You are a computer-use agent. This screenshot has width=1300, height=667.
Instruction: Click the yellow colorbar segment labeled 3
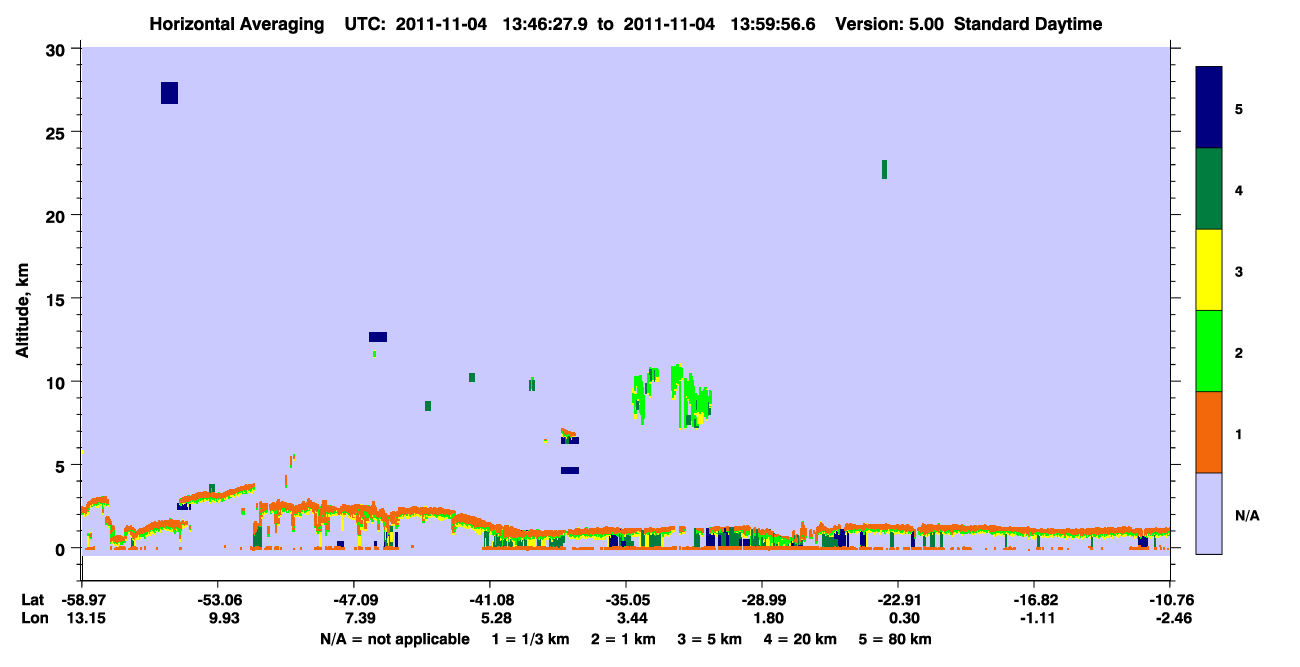click(1209, 270)
